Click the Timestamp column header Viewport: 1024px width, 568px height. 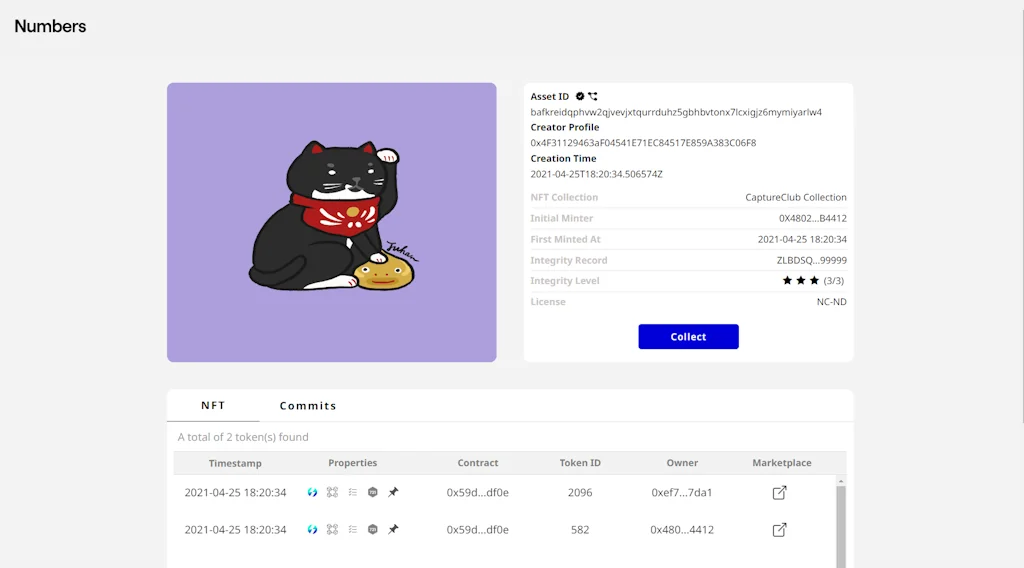pyautogui.click(x=235, y=463)
